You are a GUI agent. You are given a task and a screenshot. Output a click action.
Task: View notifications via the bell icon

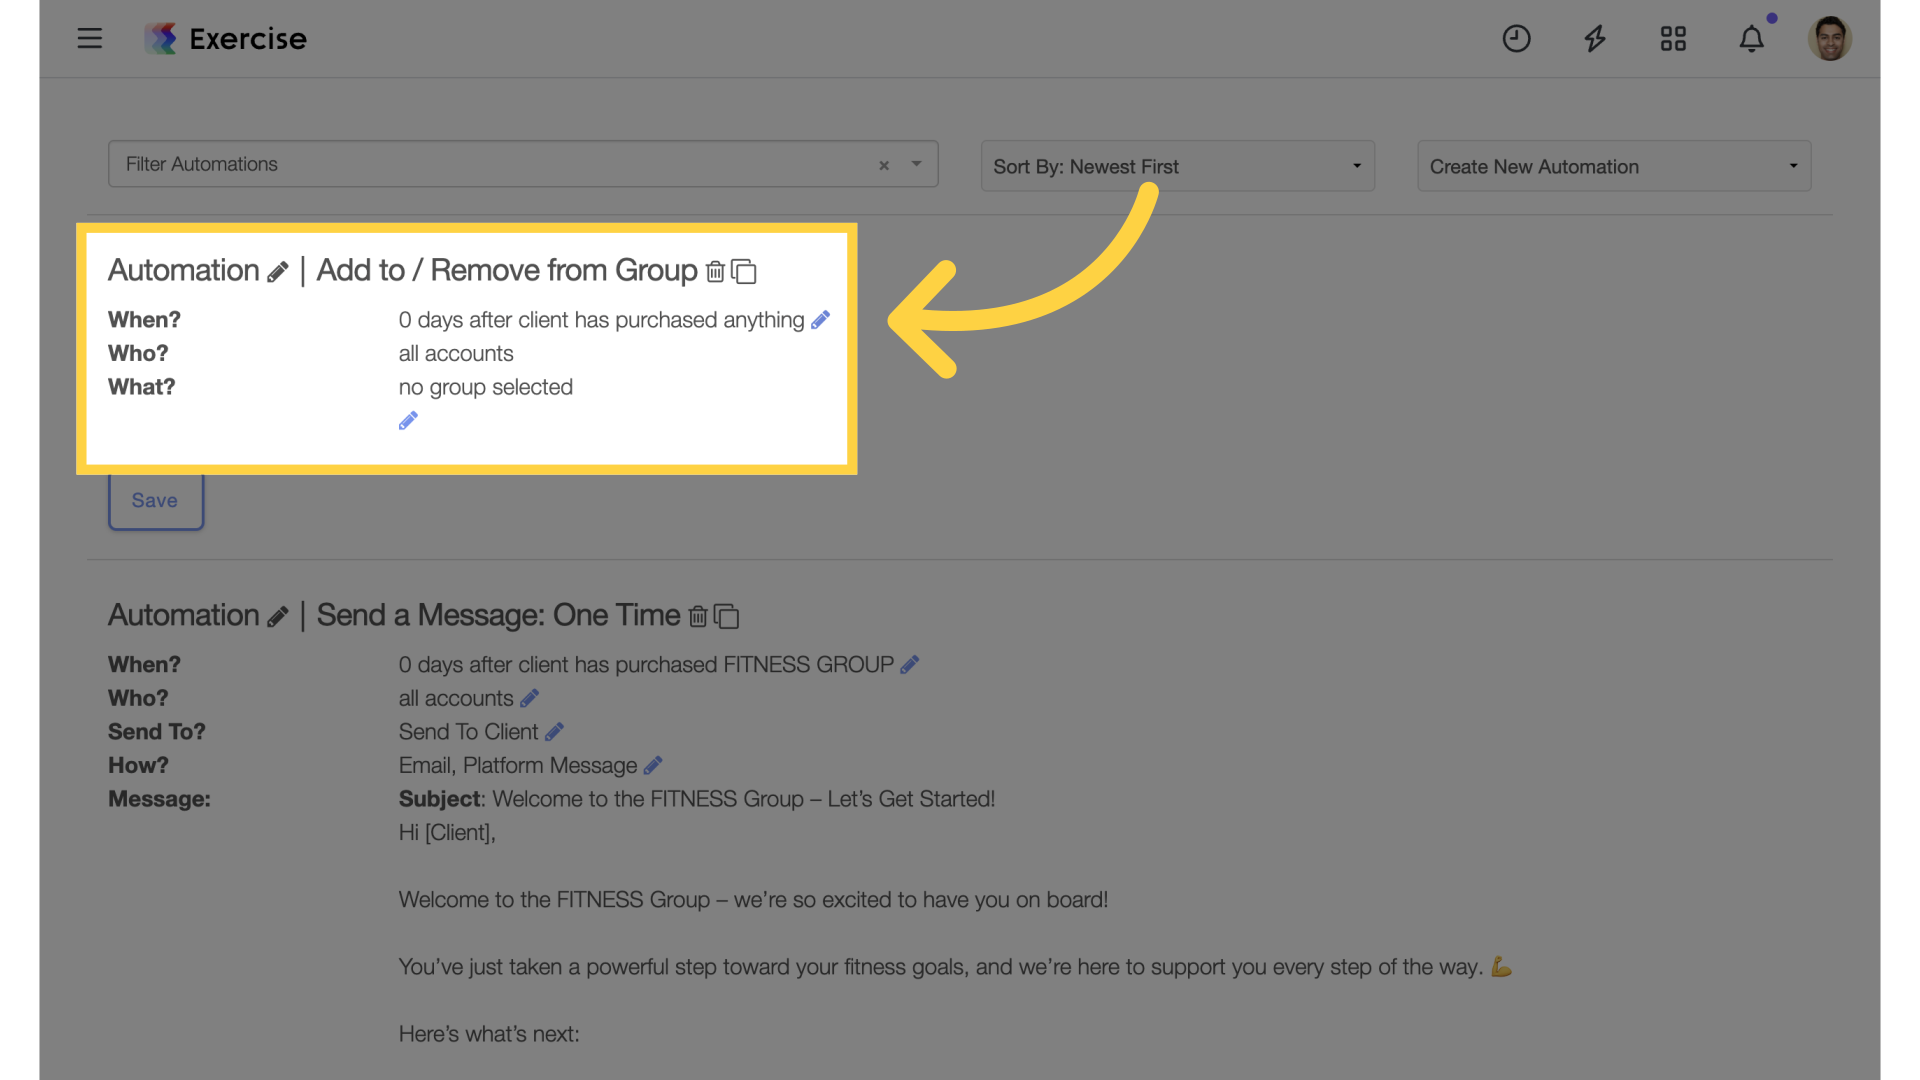coord(1751,39)
